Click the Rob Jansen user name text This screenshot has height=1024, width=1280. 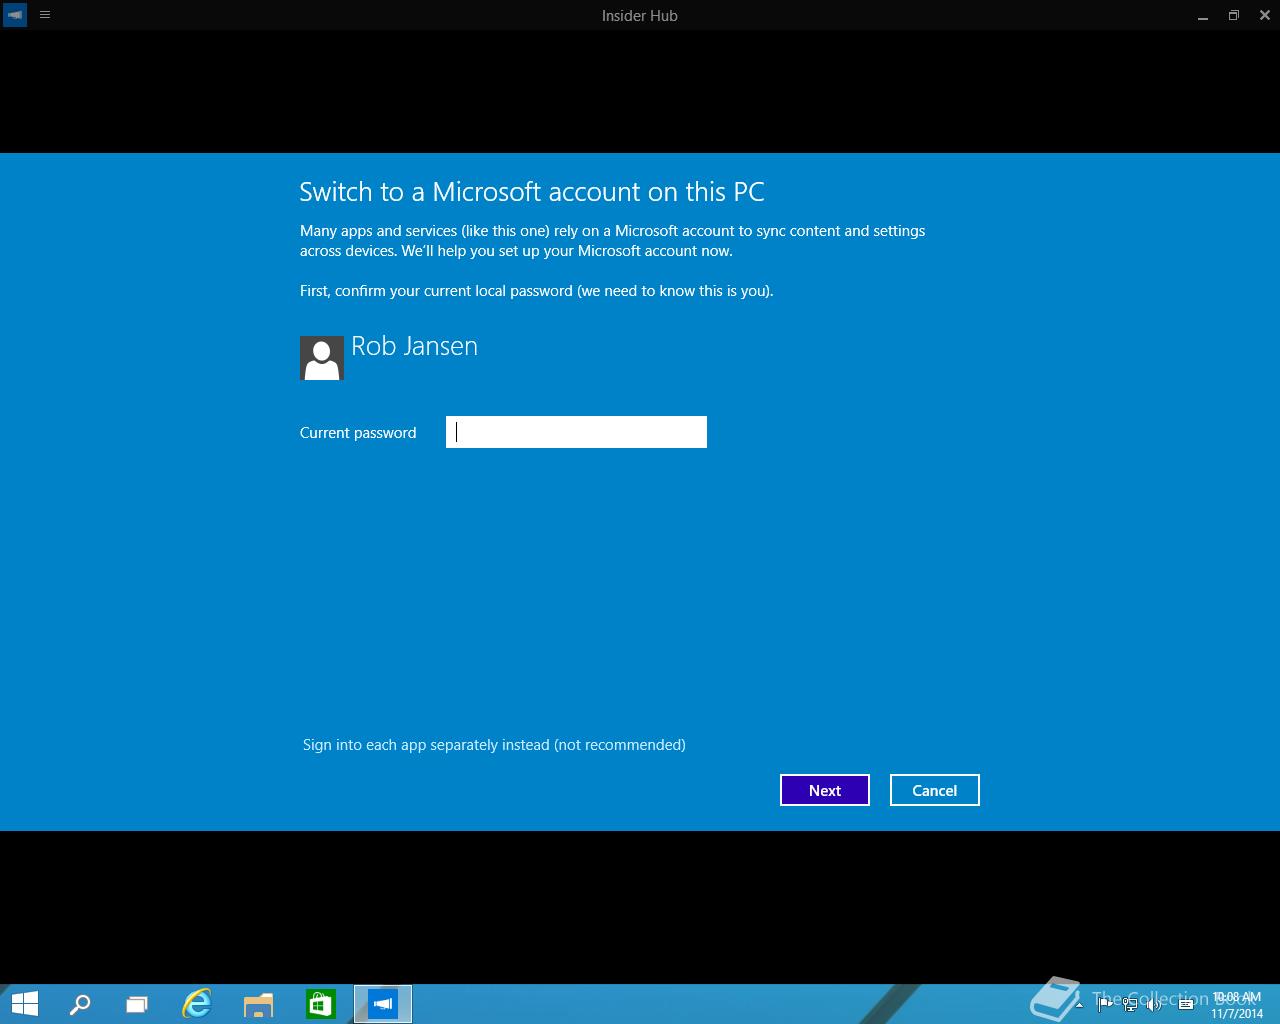(x=414, y=346)
